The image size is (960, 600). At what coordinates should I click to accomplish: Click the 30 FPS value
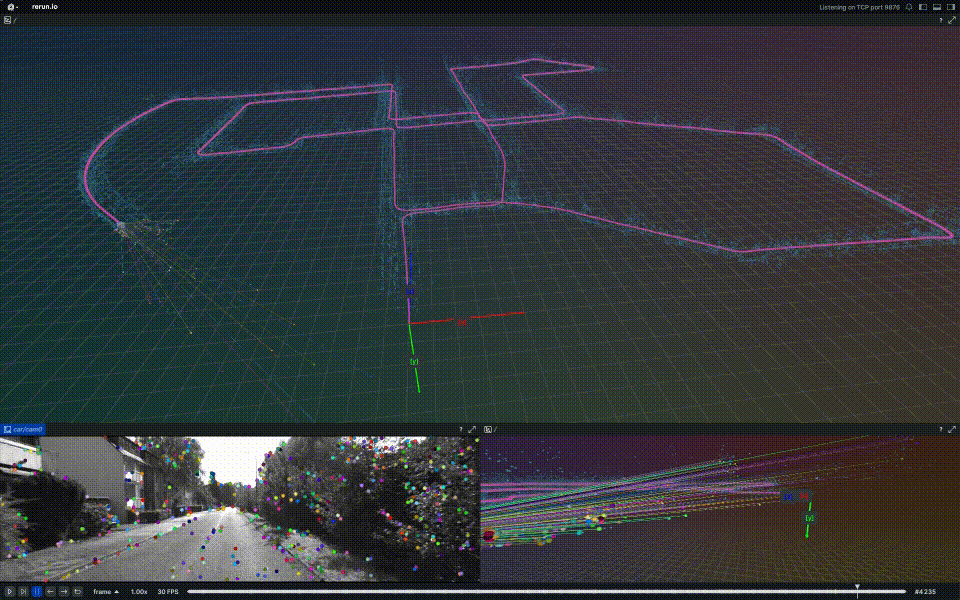tap(168, 592)
